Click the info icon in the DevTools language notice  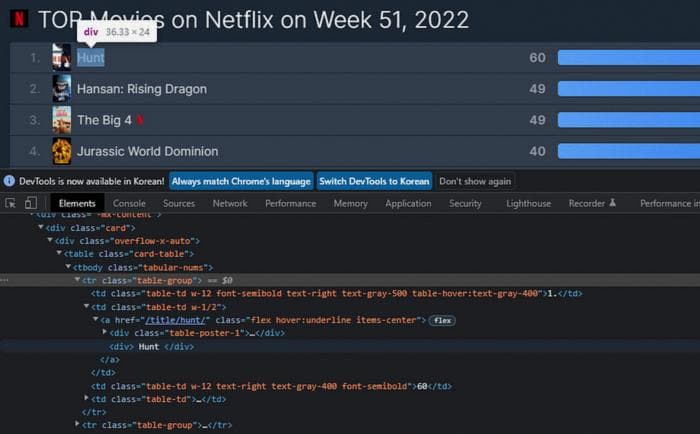click(x=9, y=181)
